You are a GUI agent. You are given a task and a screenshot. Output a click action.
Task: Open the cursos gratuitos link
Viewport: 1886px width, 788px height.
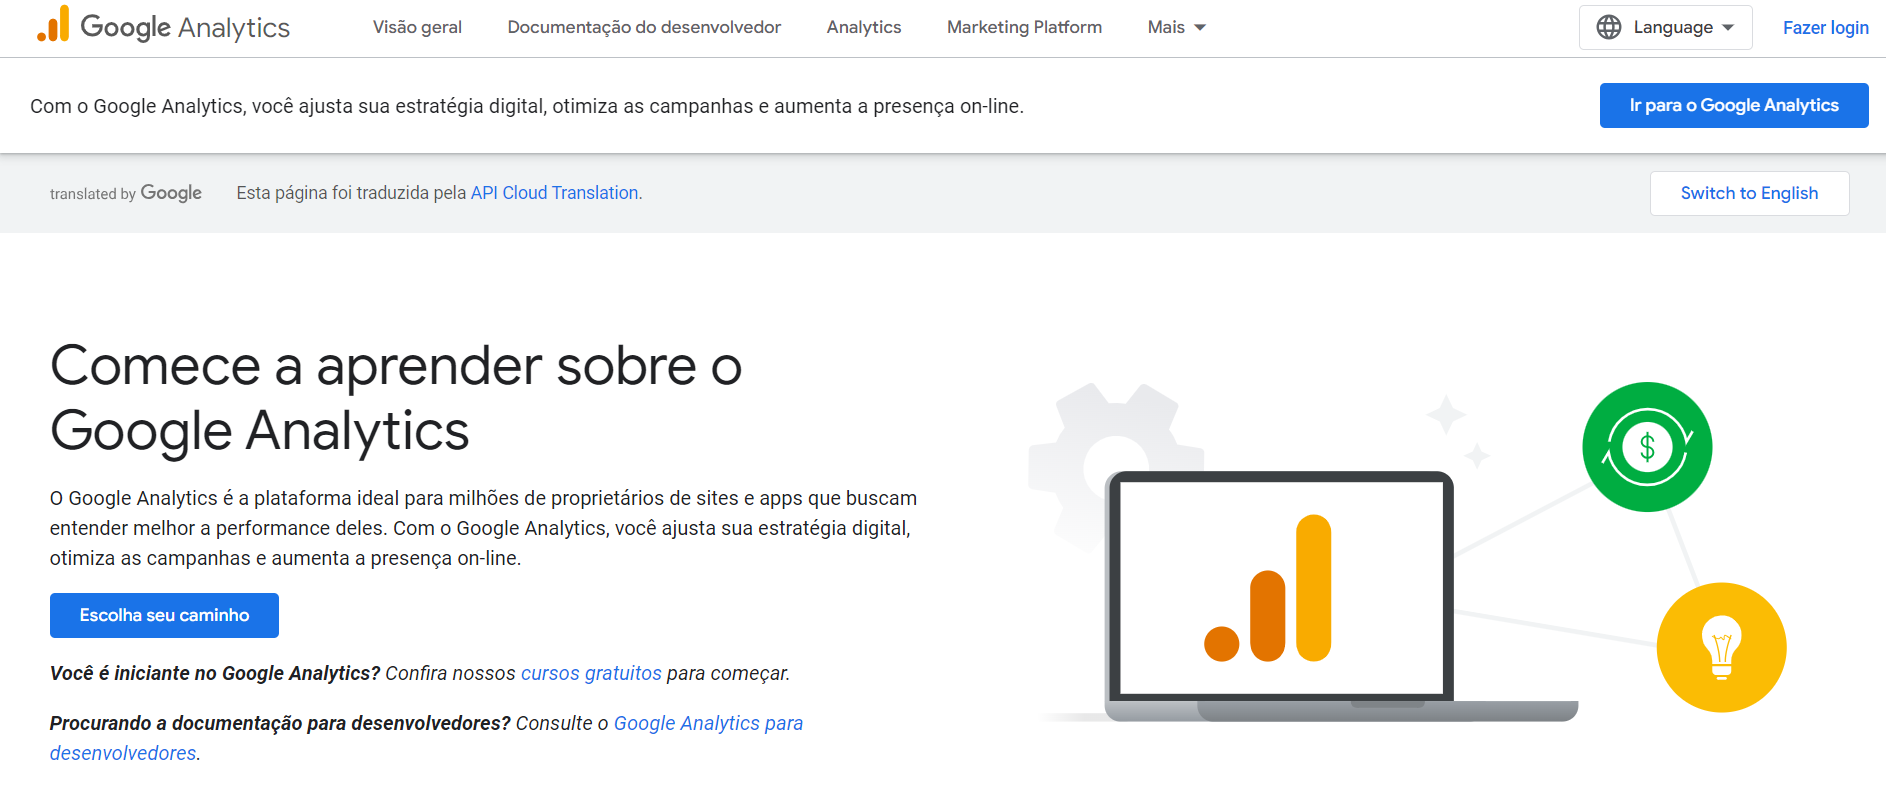click(591, 673)
